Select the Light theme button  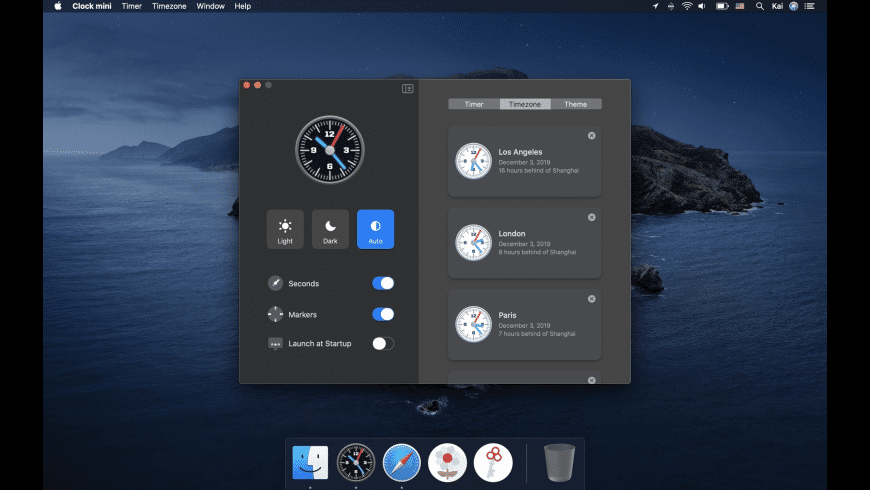285,229
